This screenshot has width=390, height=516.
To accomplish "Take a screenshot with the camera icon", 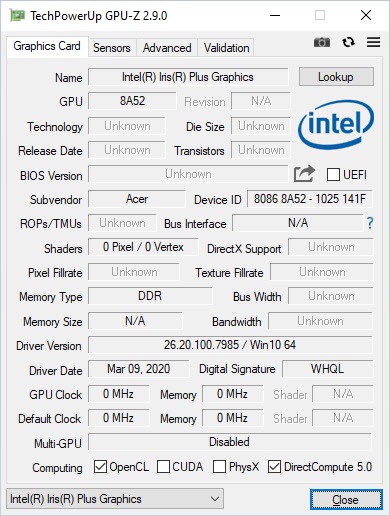I will 322,42.
